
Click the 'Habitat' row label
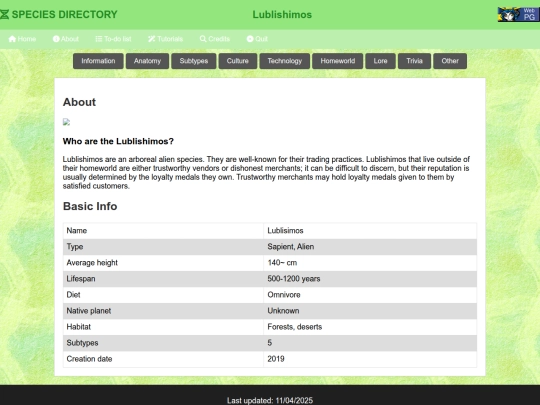(x=79, y=327)
